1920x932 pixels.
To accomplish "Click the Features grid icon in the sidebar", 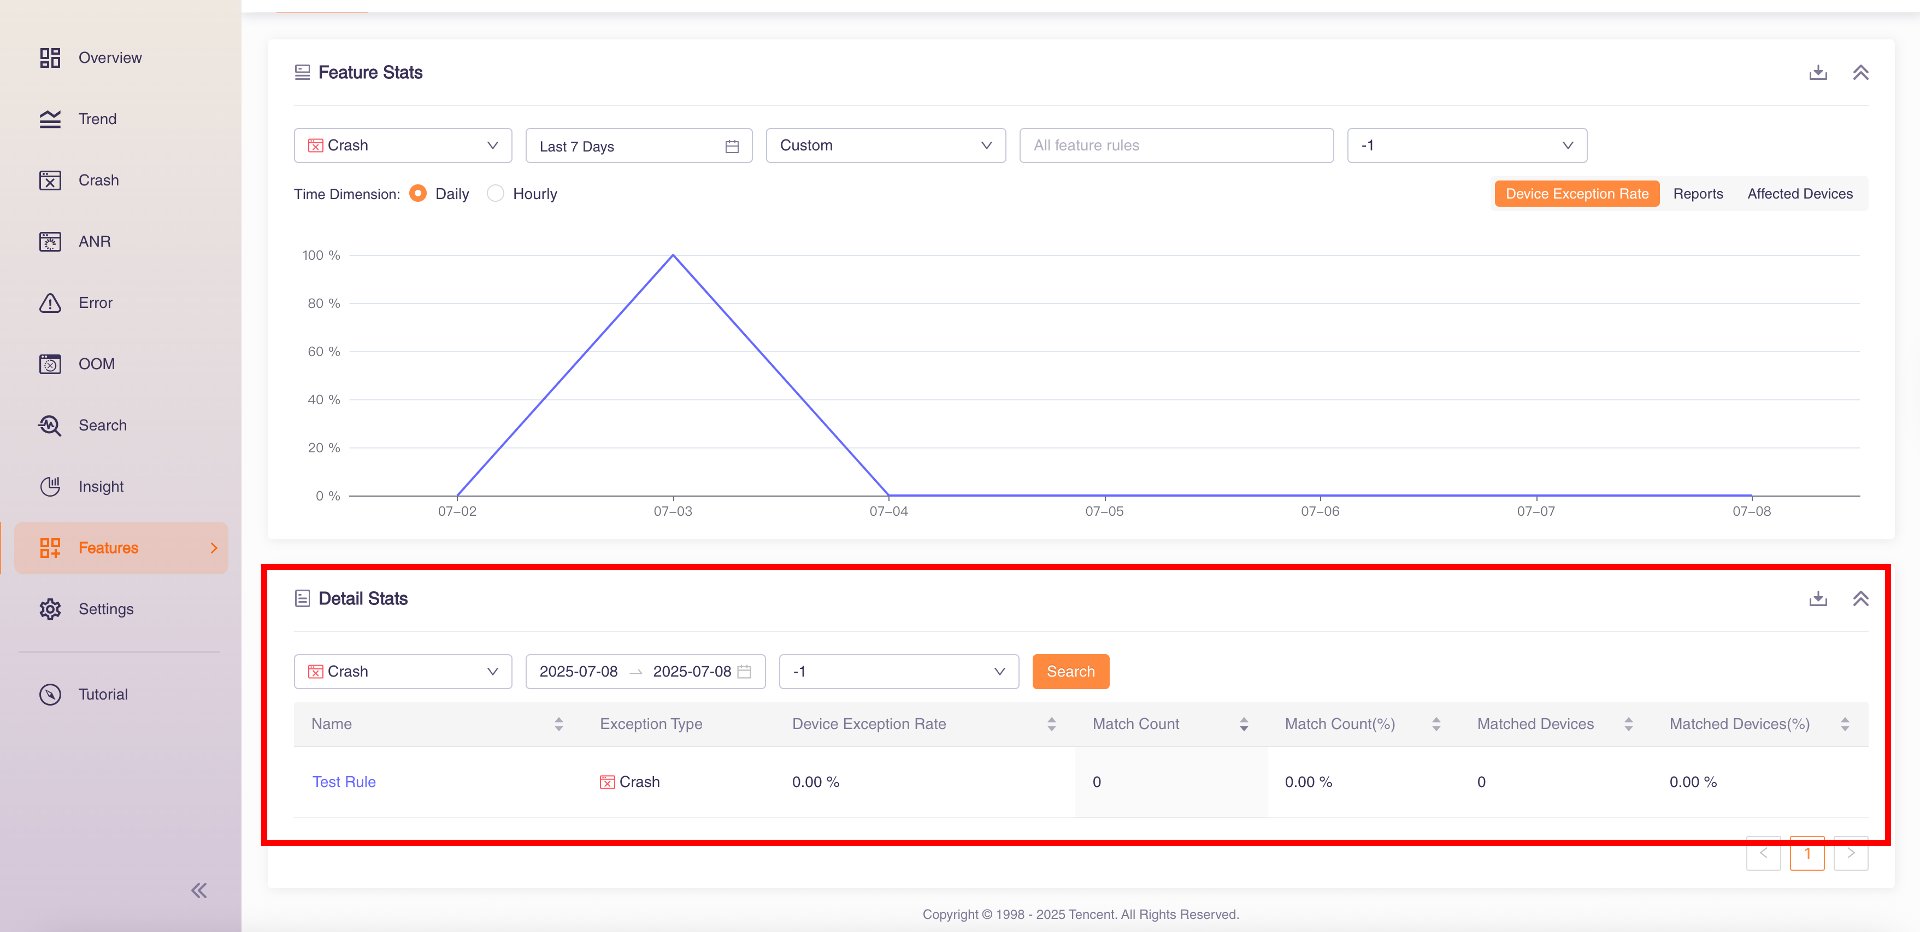I will click(50, 548).
